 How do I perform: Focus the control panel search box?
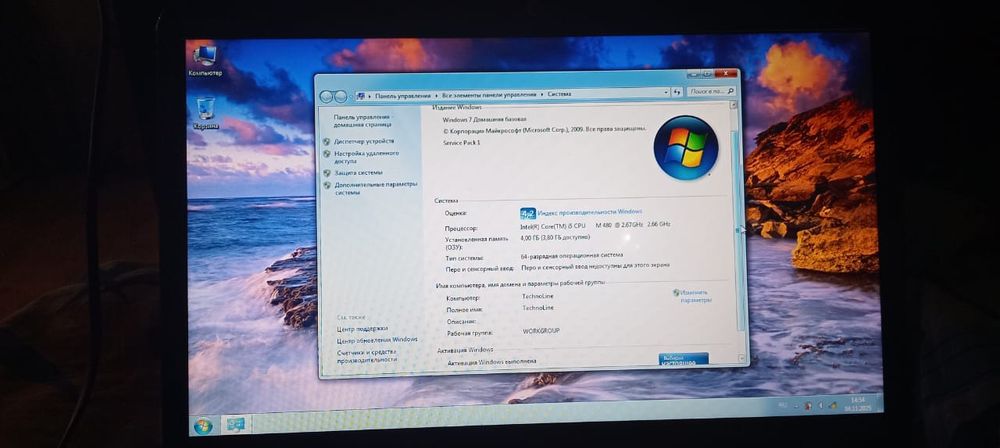click(712, 92)
